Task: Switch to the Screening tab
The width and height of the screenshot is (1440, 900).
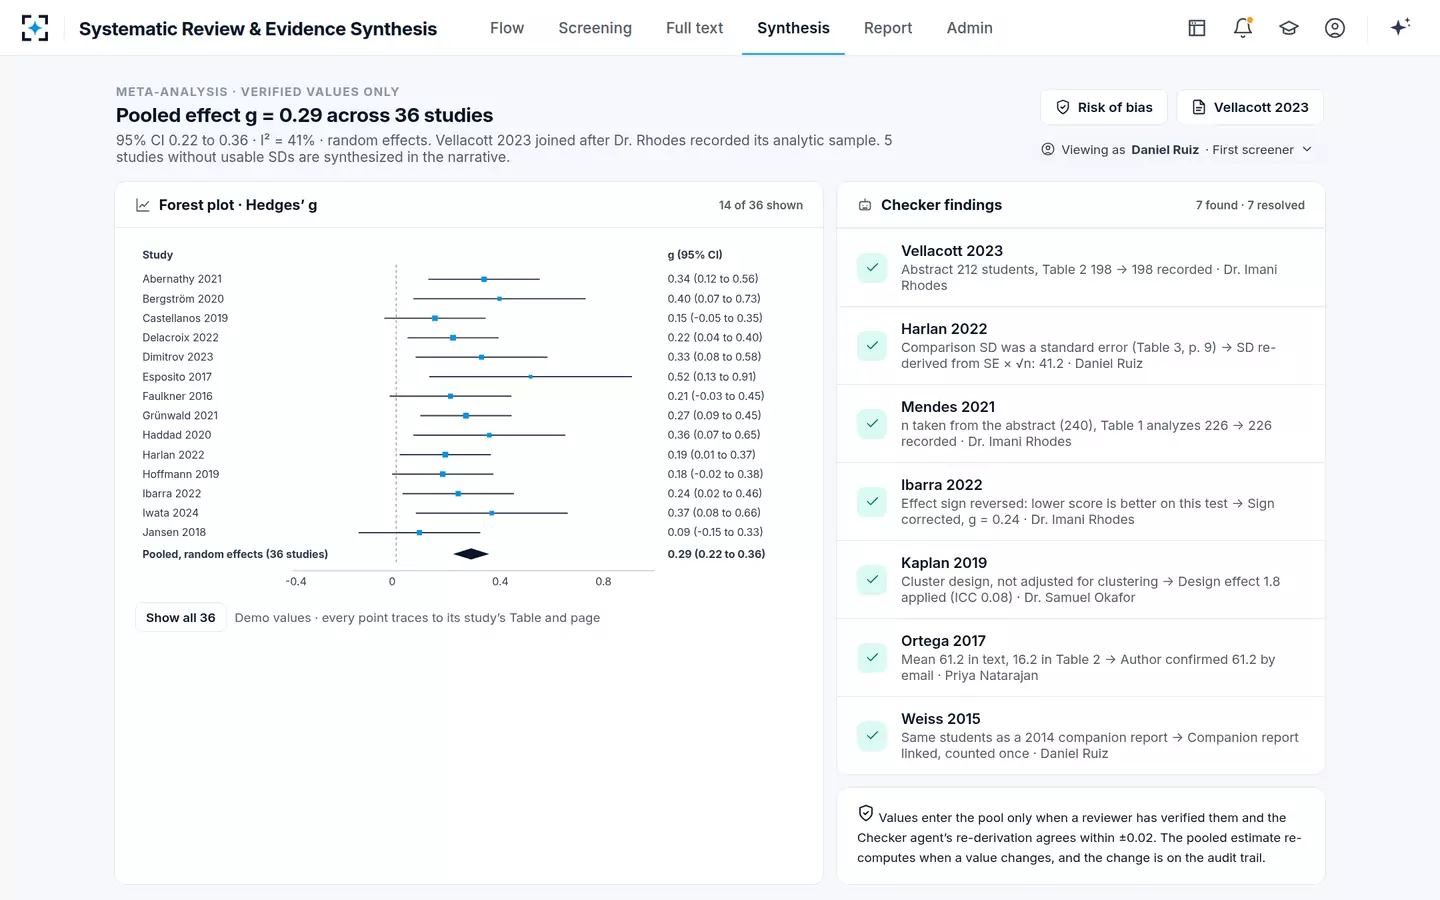Action: pos(595,28)
